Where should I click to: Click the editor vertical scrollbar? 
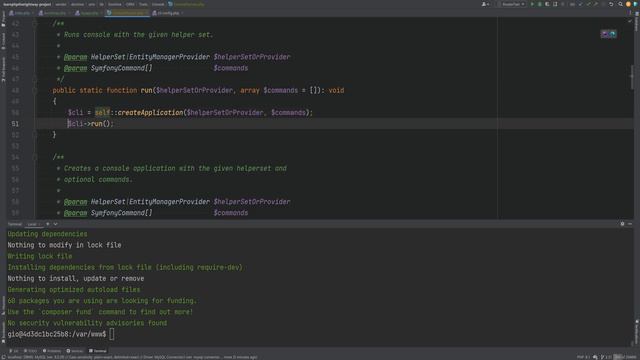click(x=631, y=77)
